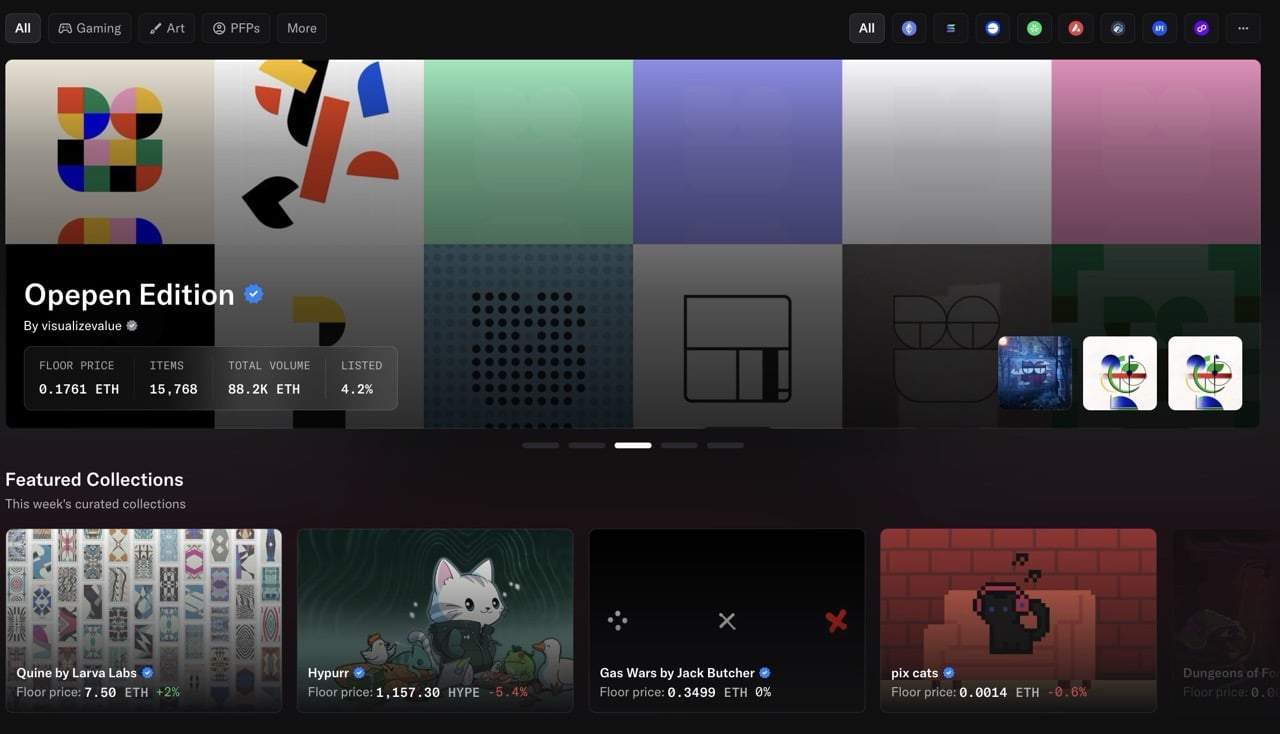Filter collections by the Solana chain icon
Viewport: 1280px width, 734px height.
click(950, 28)
